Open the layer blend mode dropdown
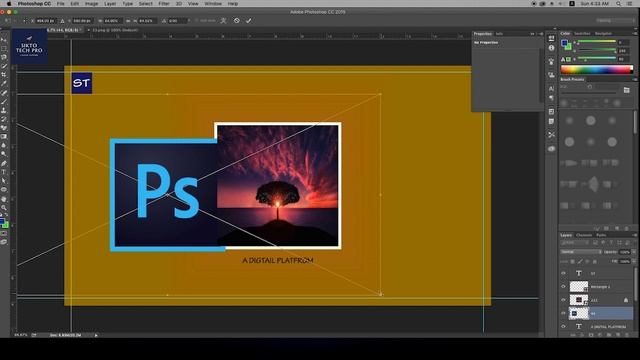This screenshot has height=360, width=640. tap(581, 252)
